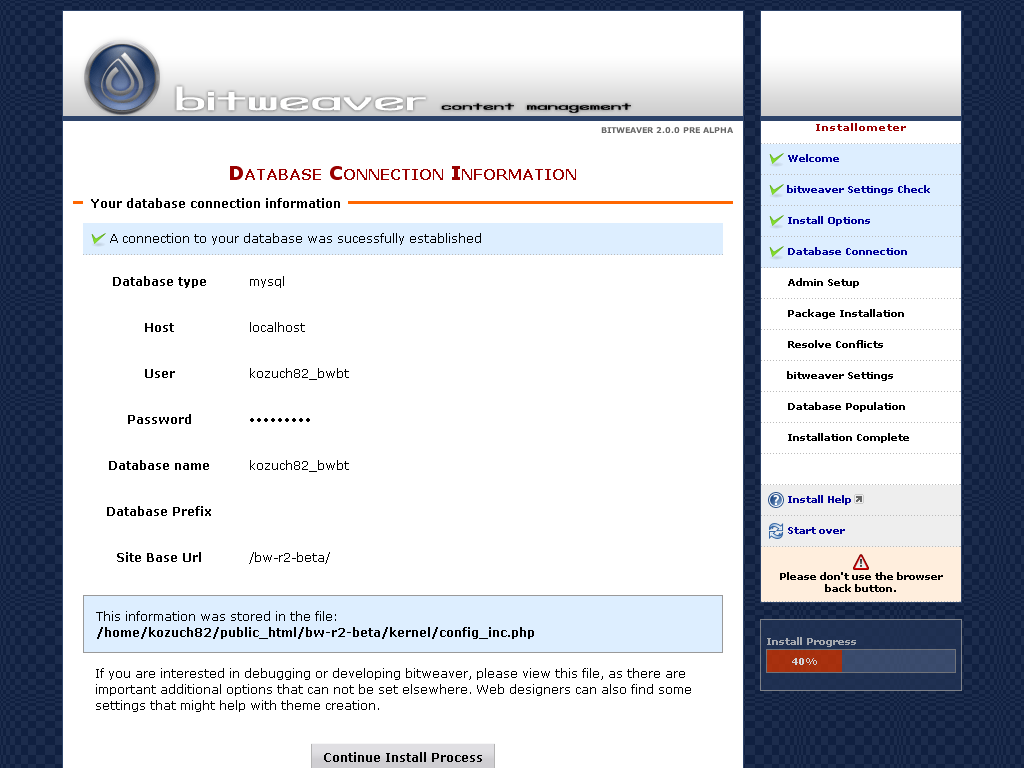
Task: Click the 40% install progress bar
Action: [861, 661]
